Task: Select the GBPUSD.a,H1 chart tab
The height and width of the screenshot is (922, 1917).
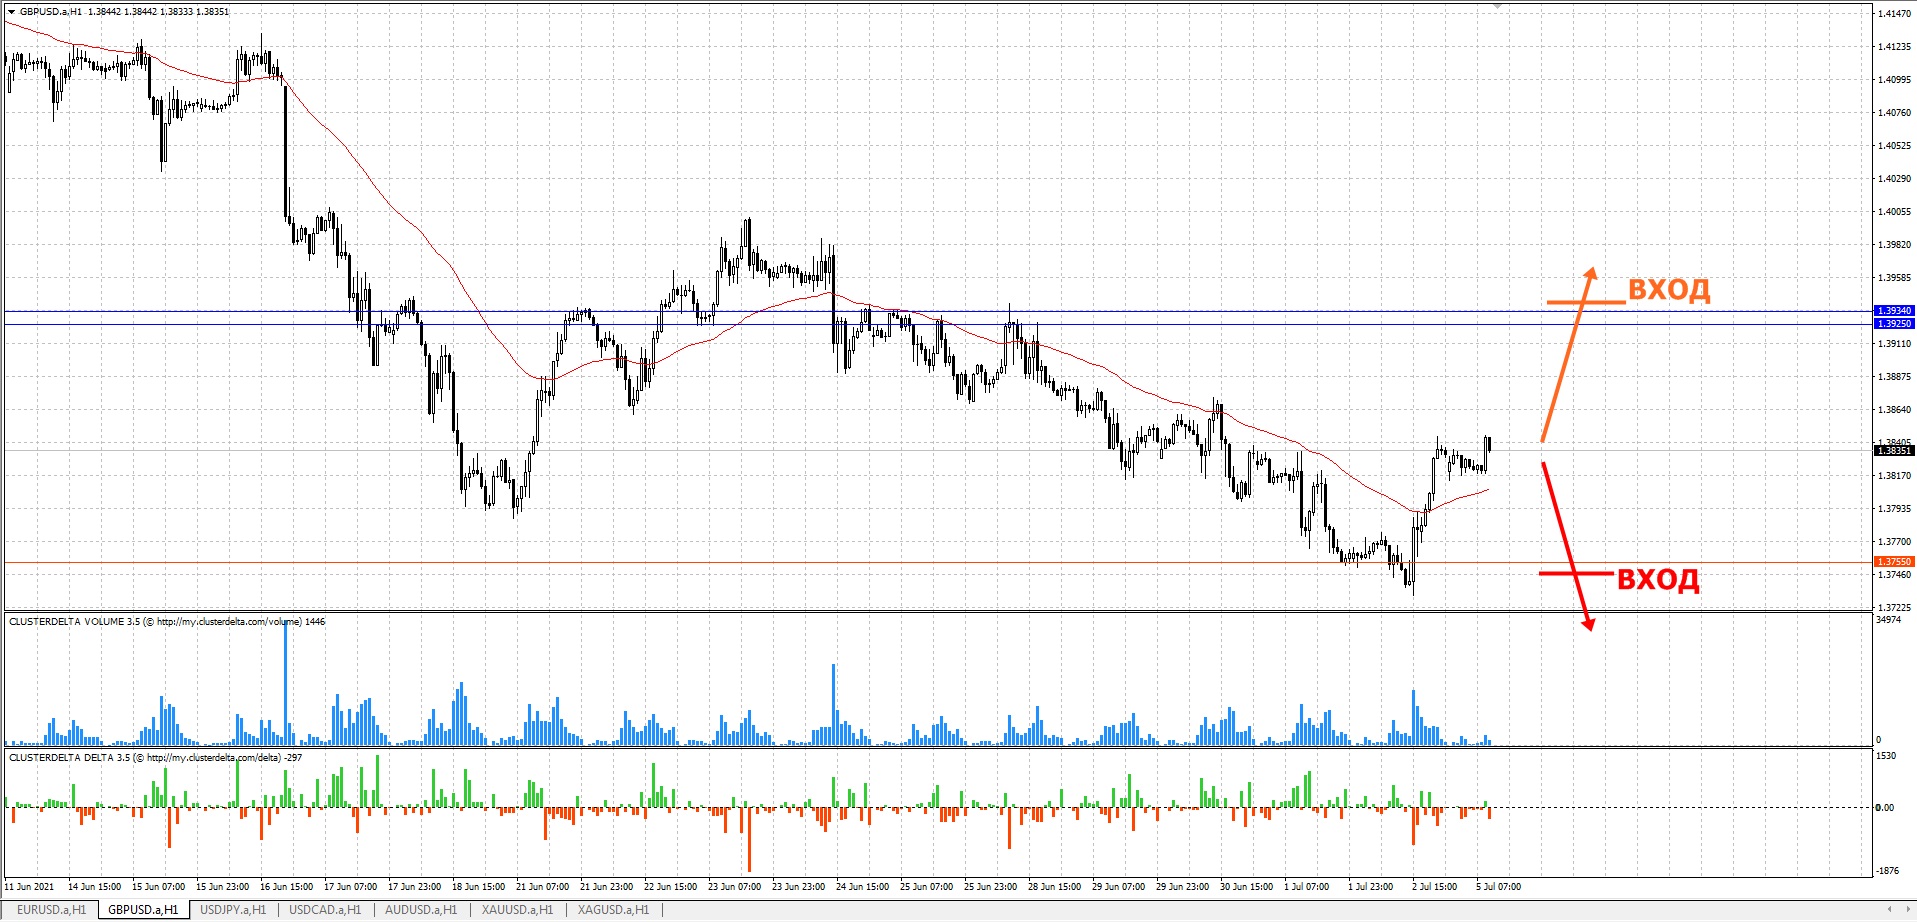Action: click(x=143, y=910)
